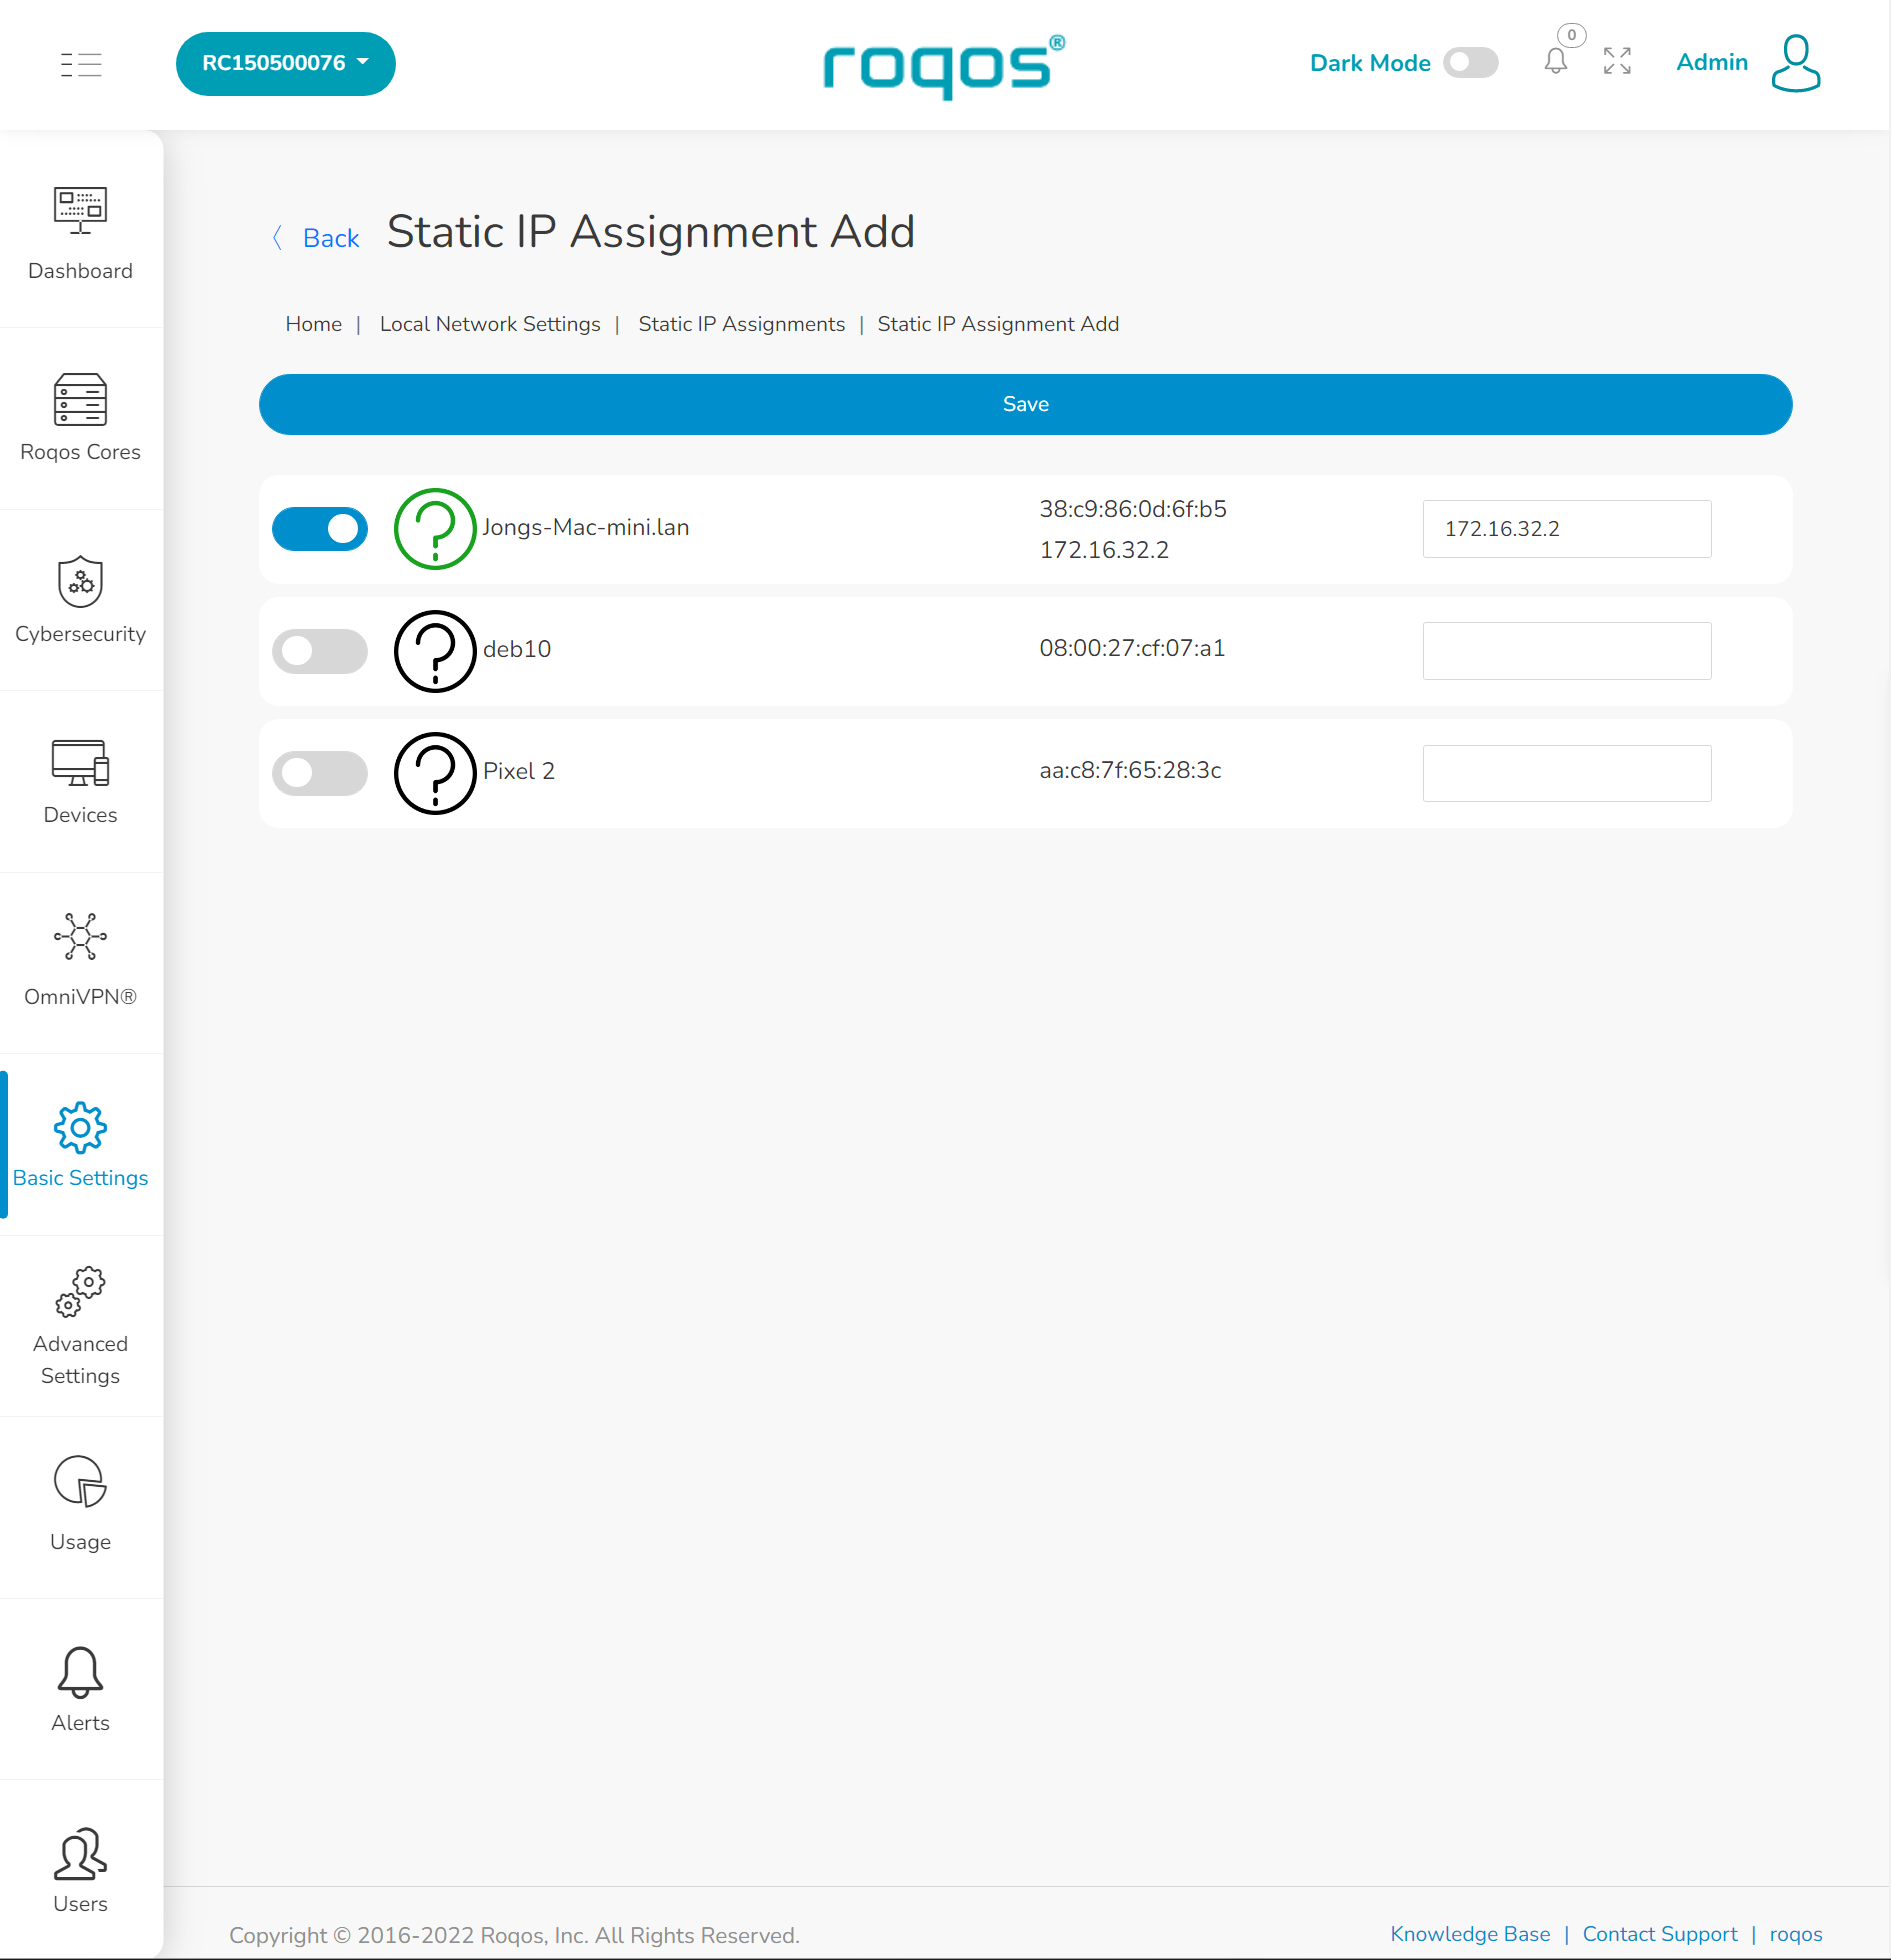The height and width of the screenshot is (1960, 1891).
Task: Click the Back chevron arrow
Action: tap(277, 238)
